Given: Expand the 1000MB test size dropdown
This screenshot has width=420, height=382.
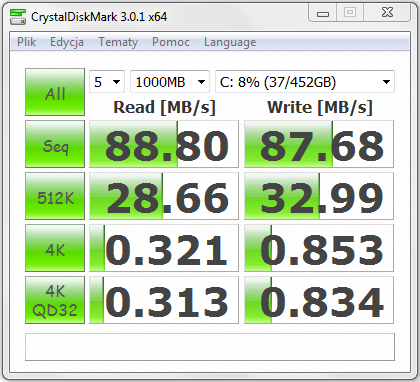Looking at the screenshot, I should pos(170,82).
